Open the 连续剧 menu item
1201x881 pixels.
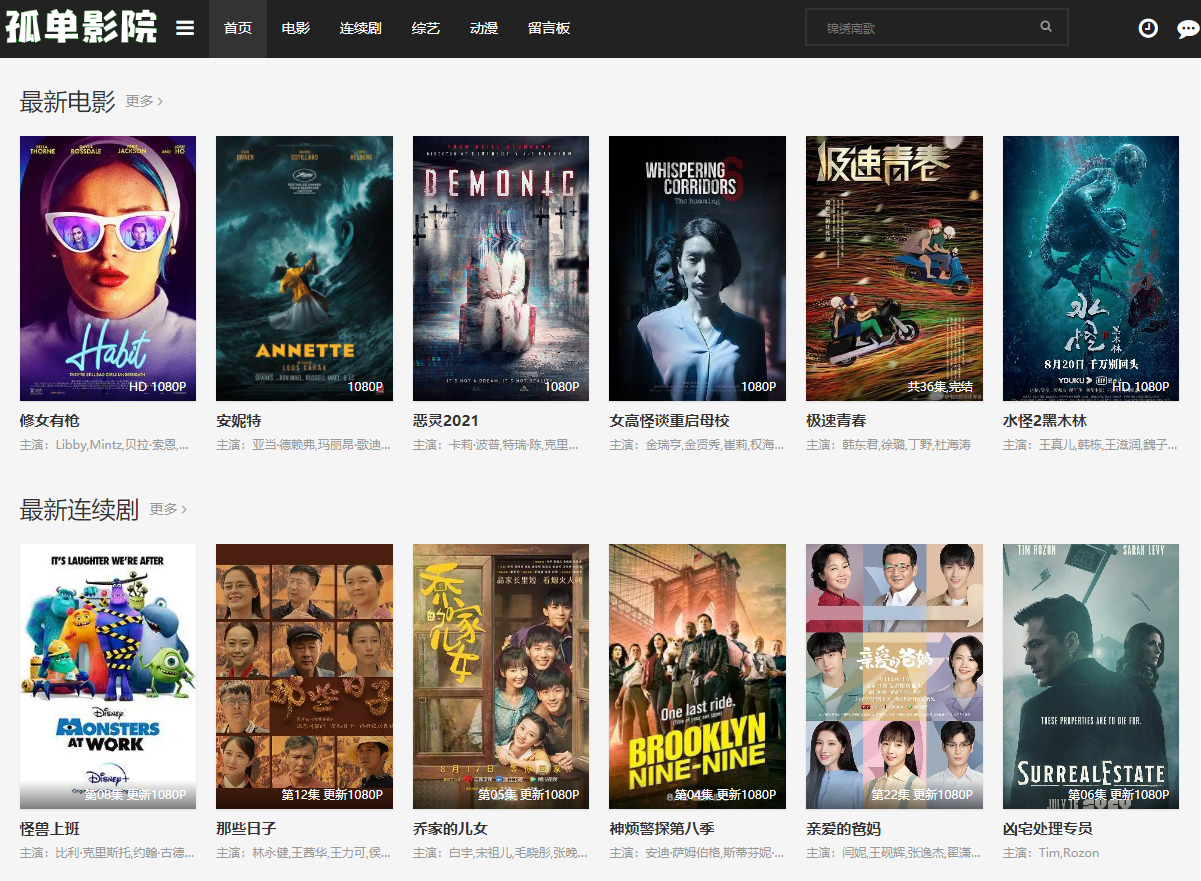coord(361,28)
